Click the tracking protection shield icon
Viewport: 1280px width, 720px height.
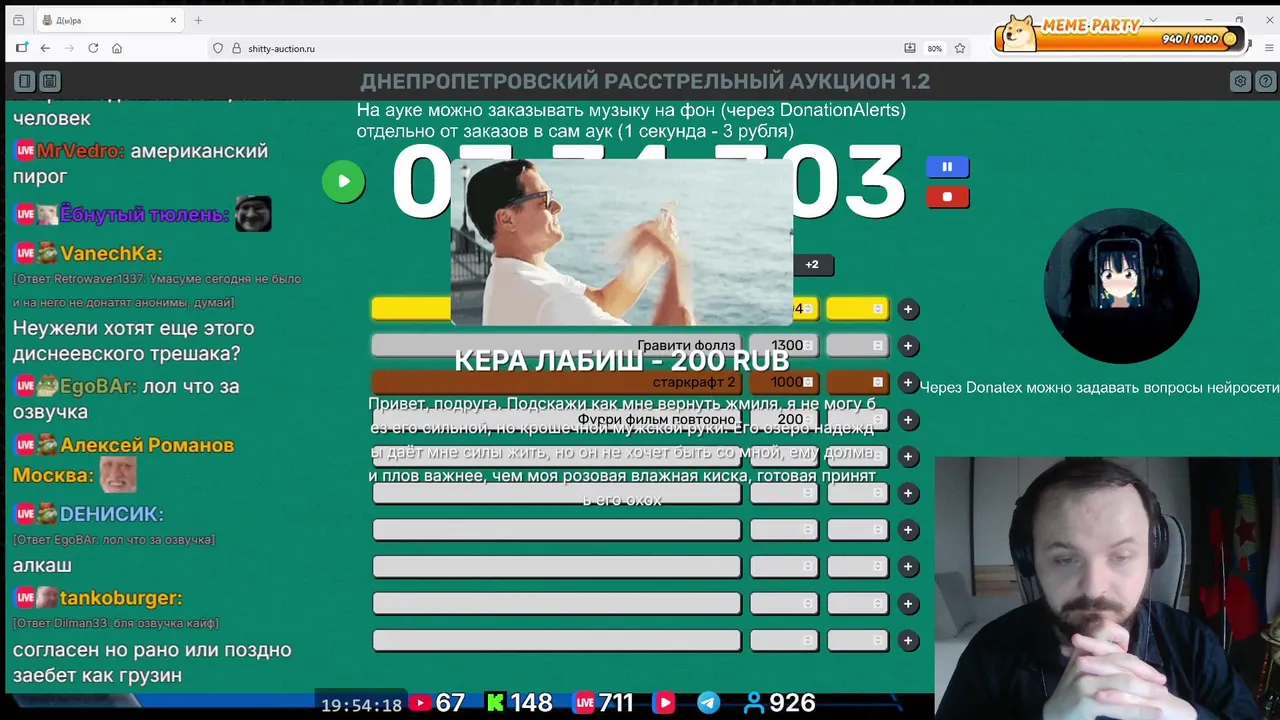point(217,48)
